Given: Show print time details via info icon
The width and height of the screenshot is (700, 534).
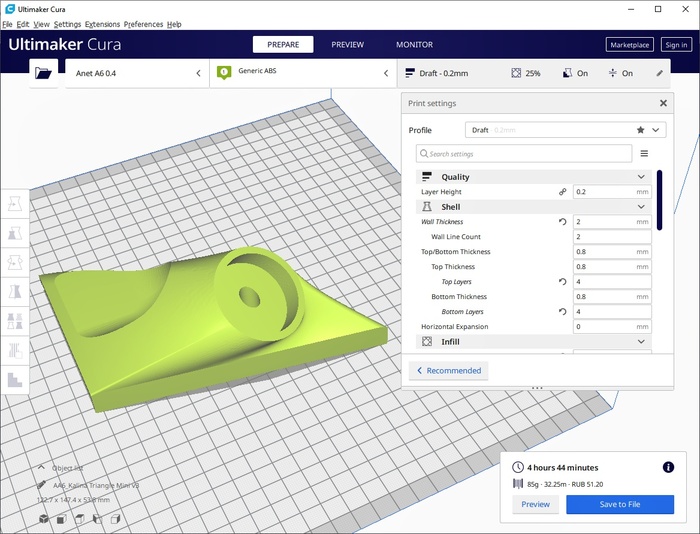Looking at the screenshot, I should coord(668,467).
